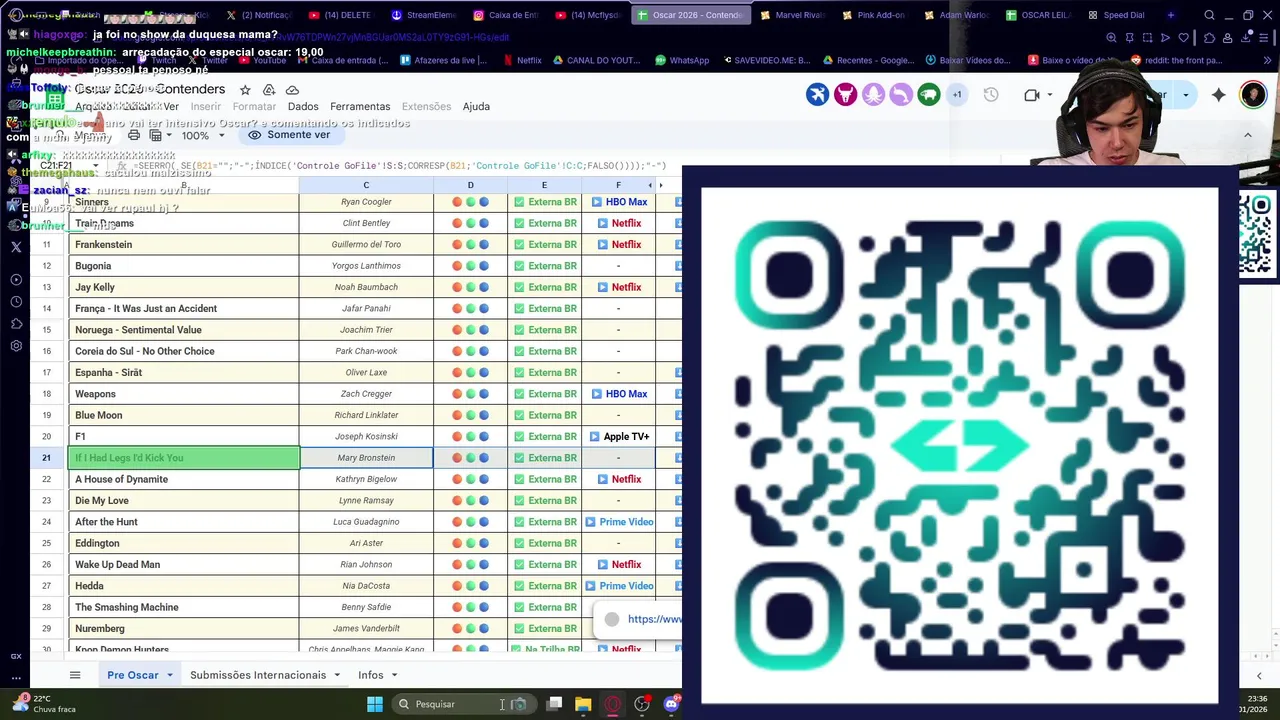1280x720 pixels.
Task: Toggle Externa BR checkbox in Jay Kelly row
Action: click(x=519, y=287)
